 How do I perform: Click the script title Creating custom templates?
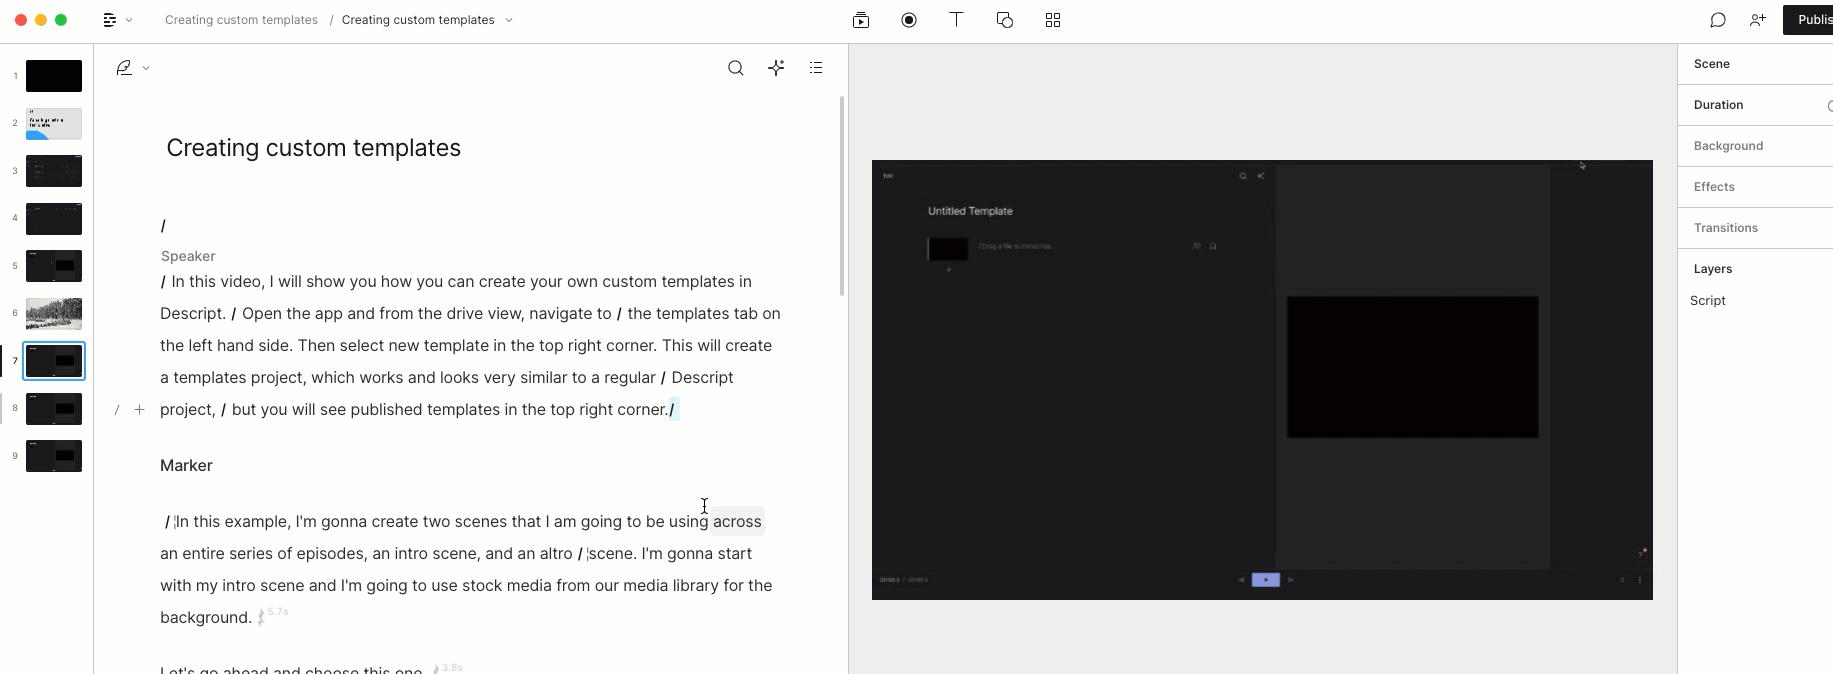coord(314,148)
